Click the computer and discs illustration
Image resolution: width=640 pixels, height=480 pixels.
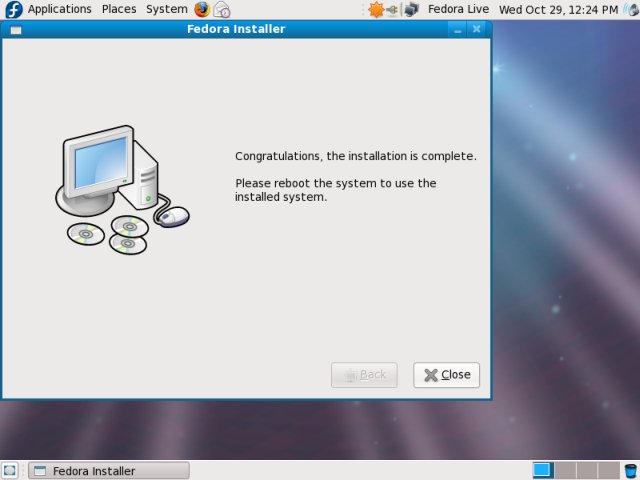pyautogui.click(x=122, y=190)
